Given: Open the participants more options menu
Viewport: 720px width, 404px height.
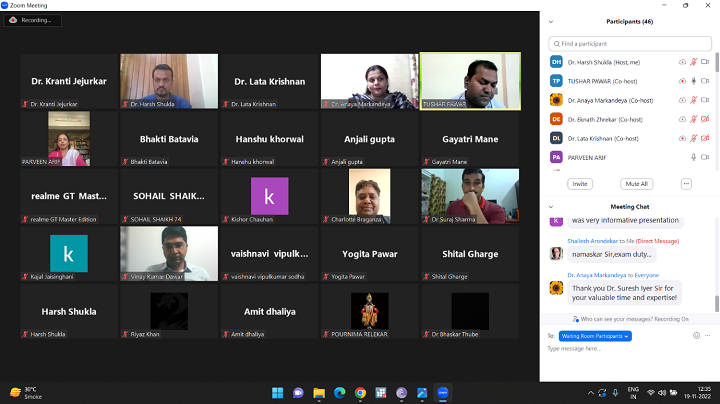Looking at the screenshot, I should pyautogui.click(x=686, y=184).
